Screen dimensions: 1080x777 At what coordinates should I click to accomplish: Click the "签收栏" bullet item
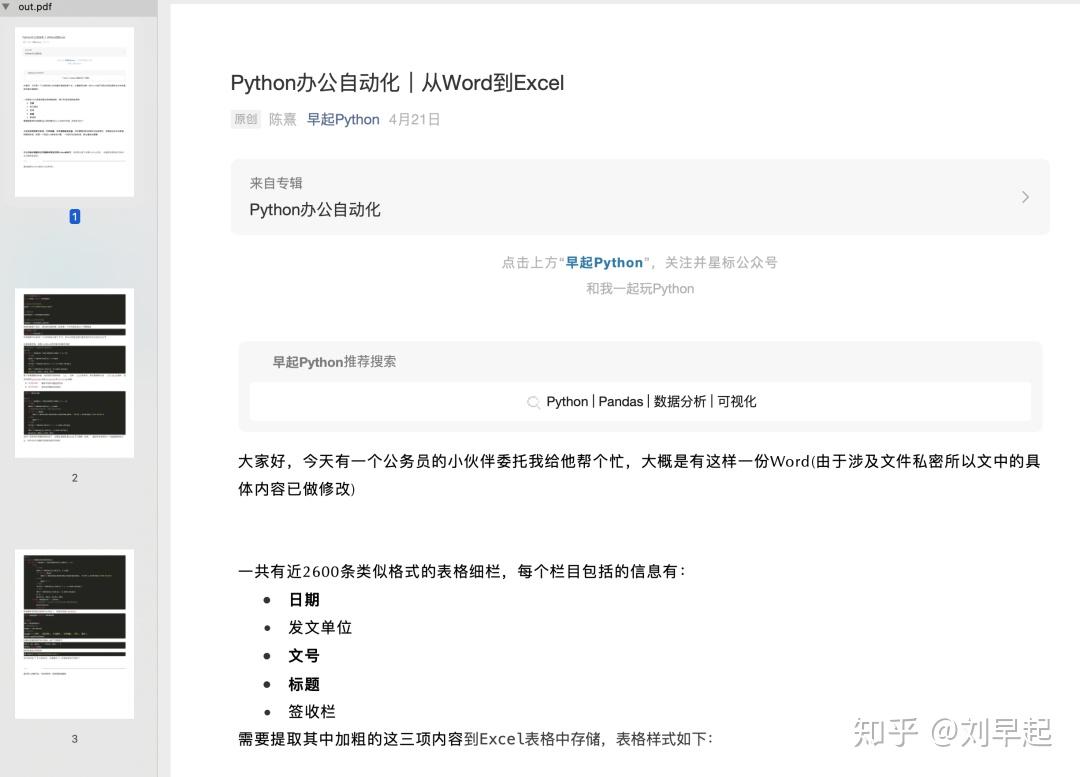click(311, 711)
